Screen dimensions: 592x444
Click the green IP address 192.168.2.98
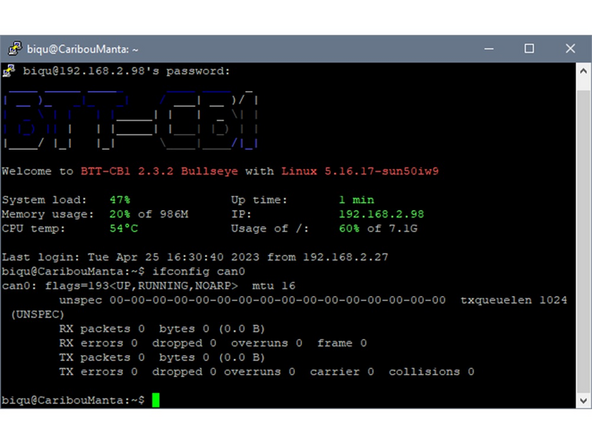tap(381, 214)
